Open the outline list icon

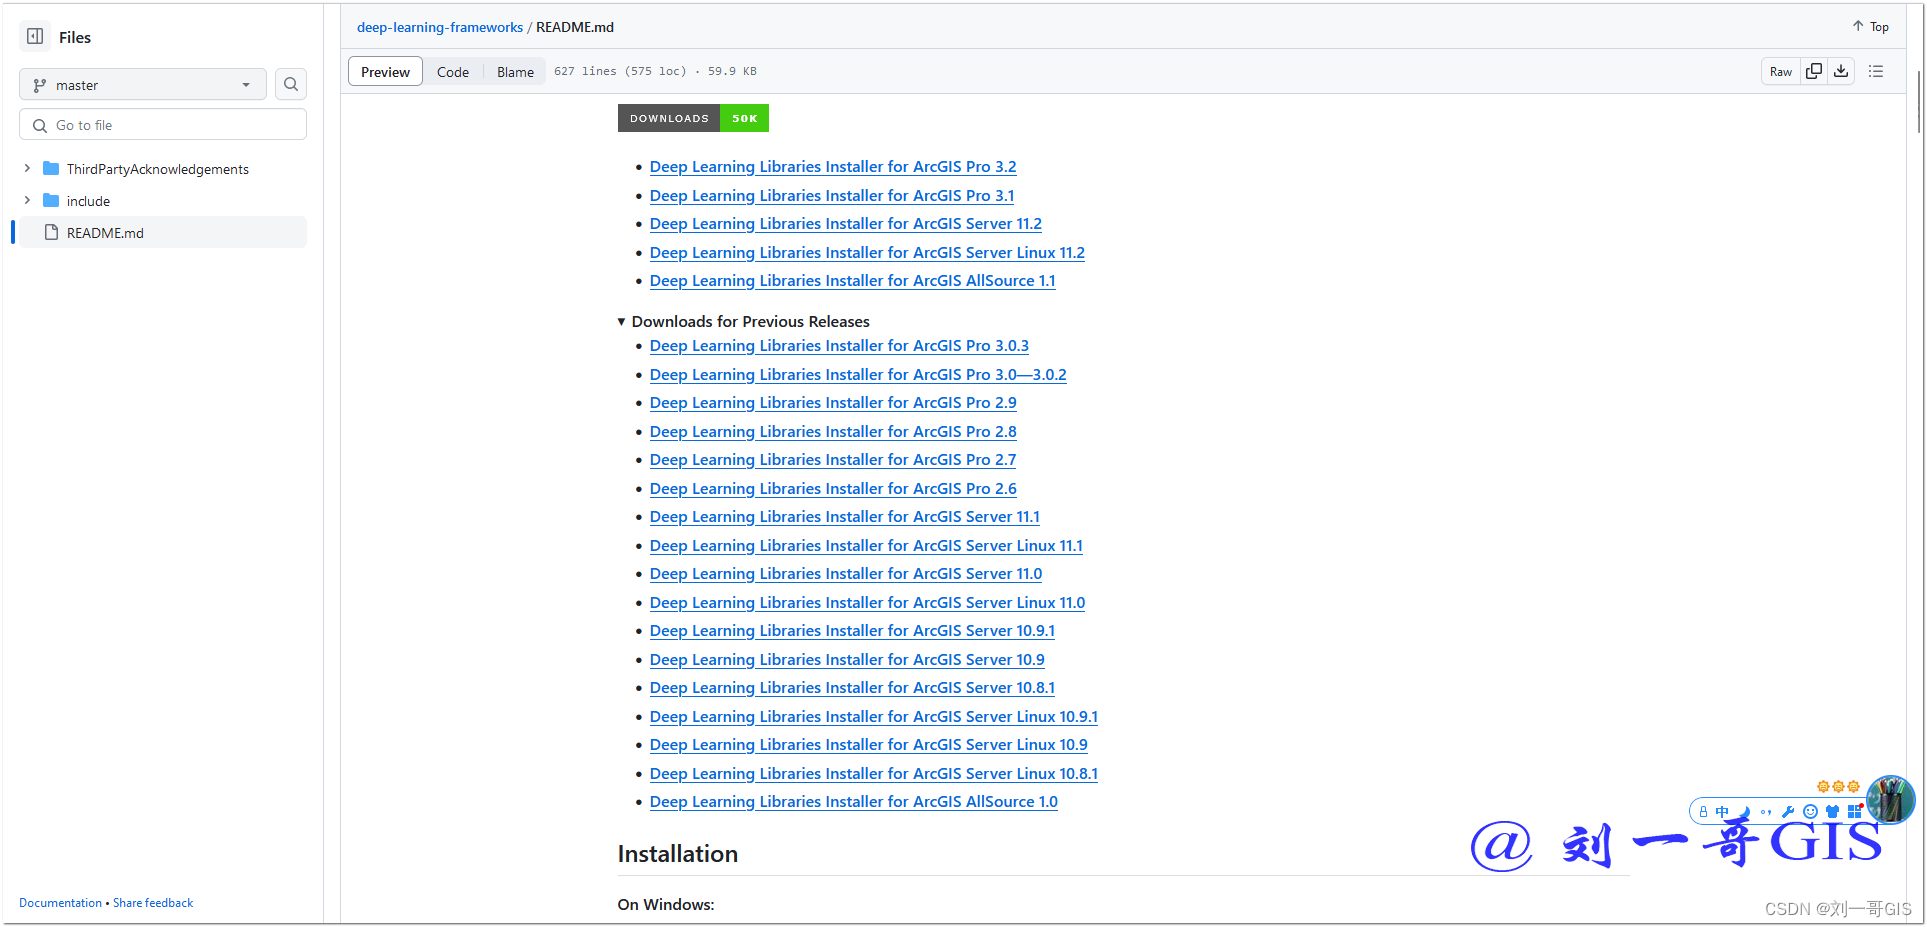click(1876, 71)
